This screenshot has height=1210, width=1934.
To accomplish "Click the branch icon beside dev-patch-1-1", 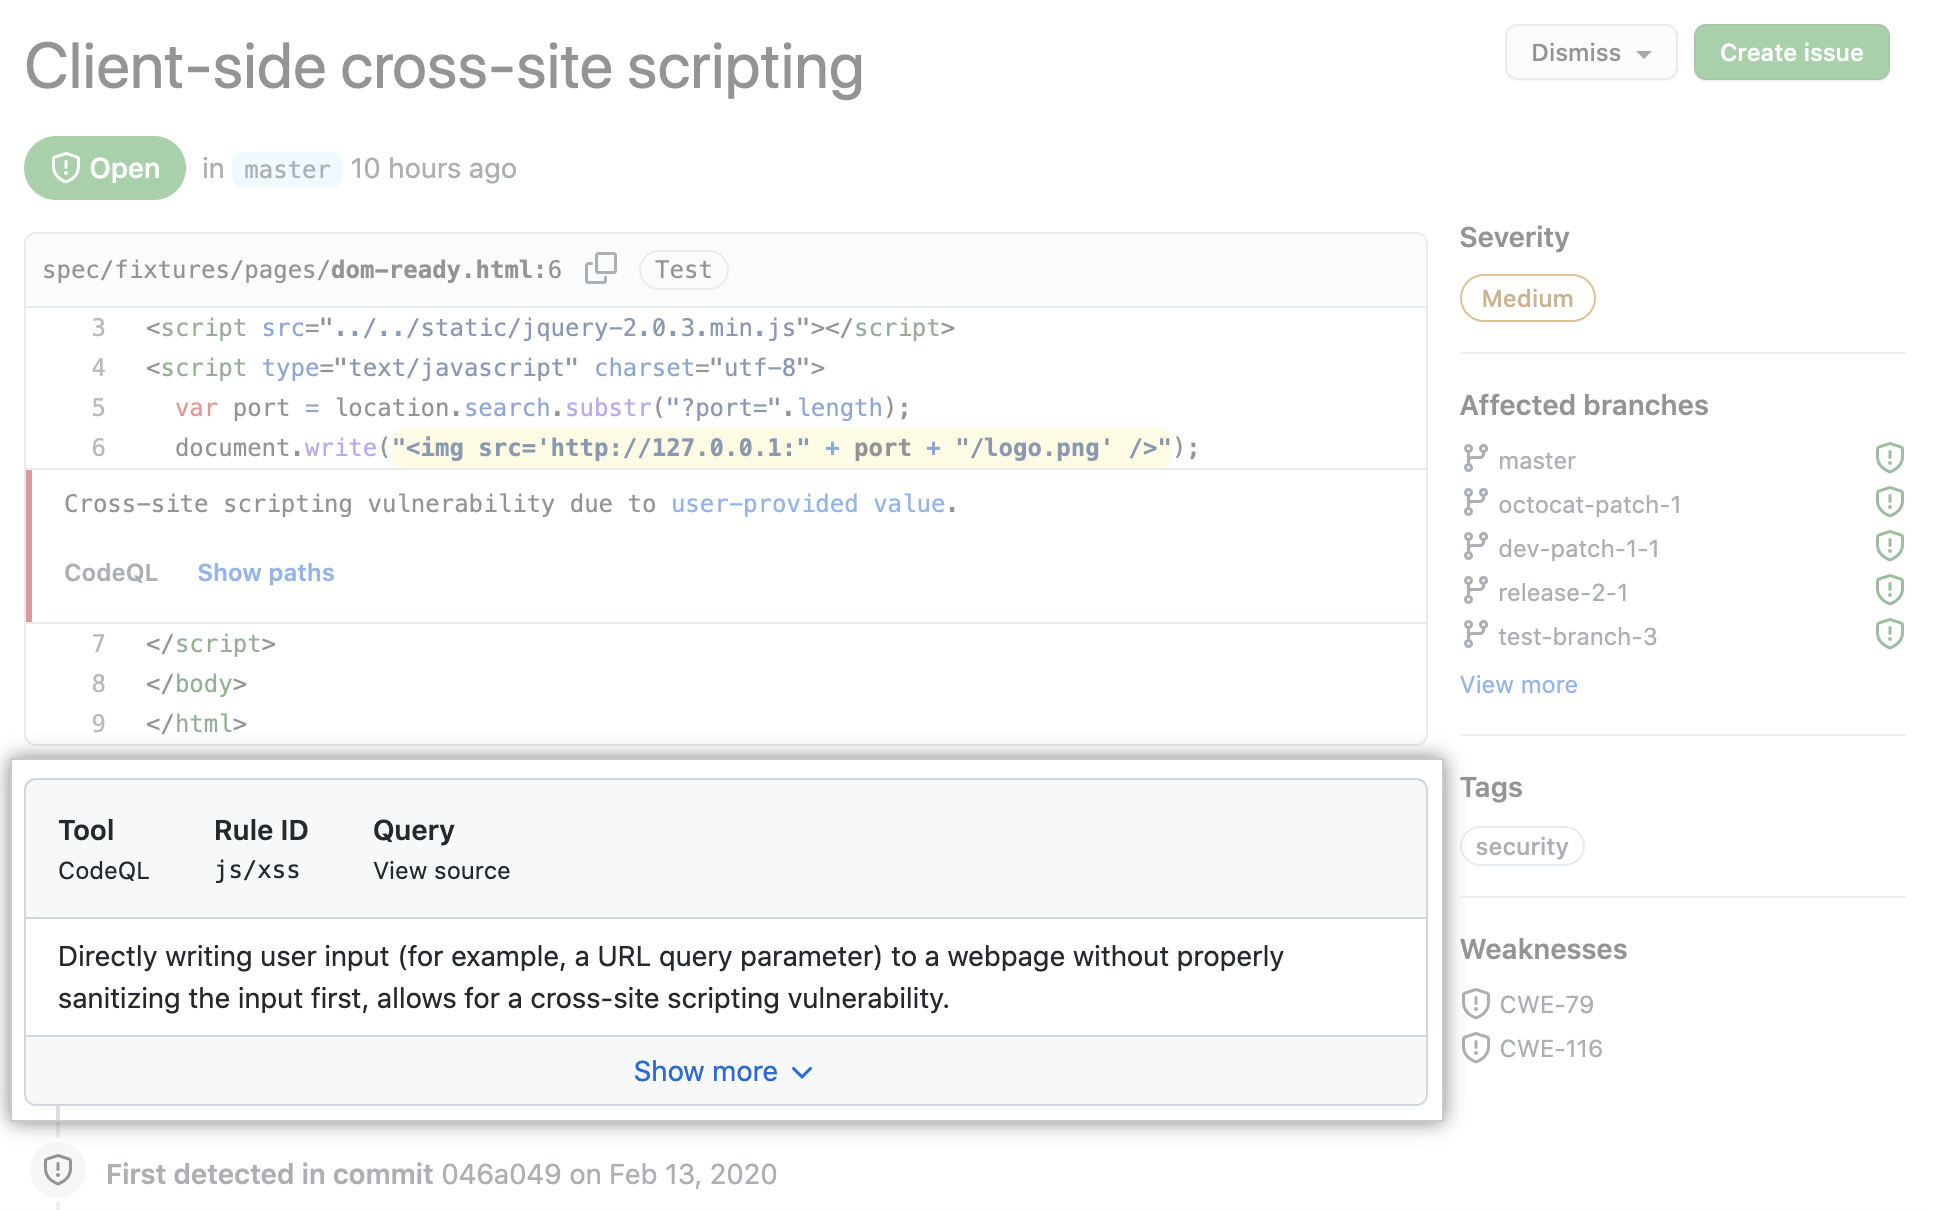I will 1475,547.
